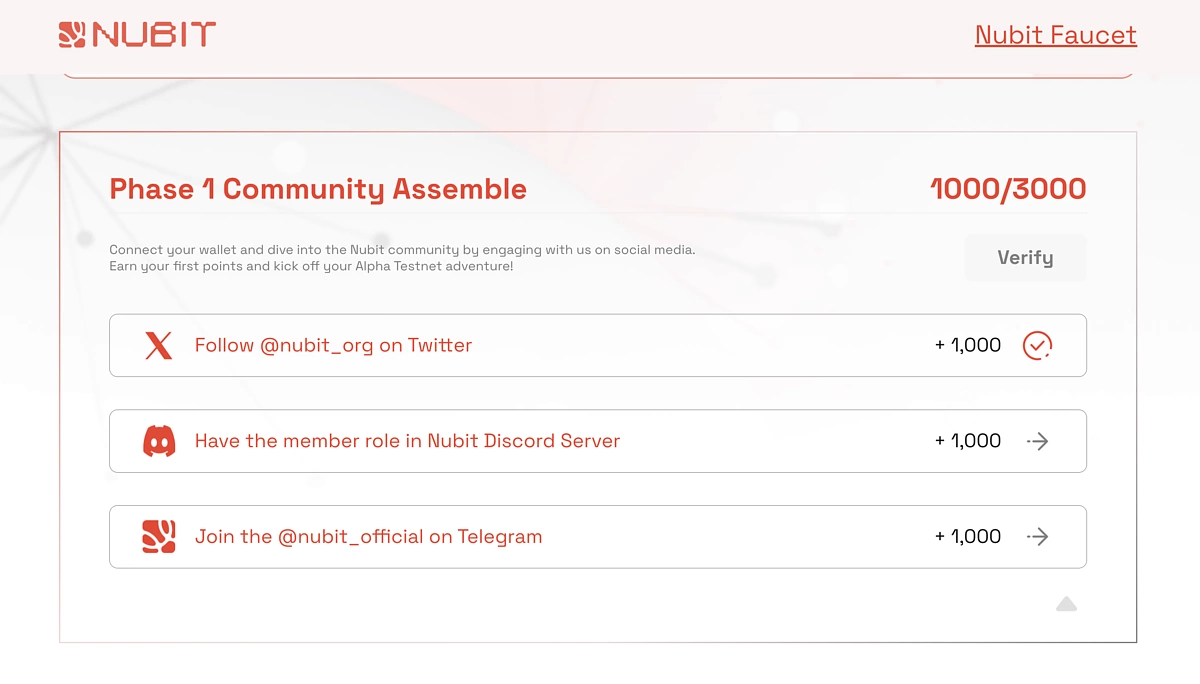Viewport: 1200px width, 684px height.
Task: Click the Phase 1 description text
Action: coord(402,258)
